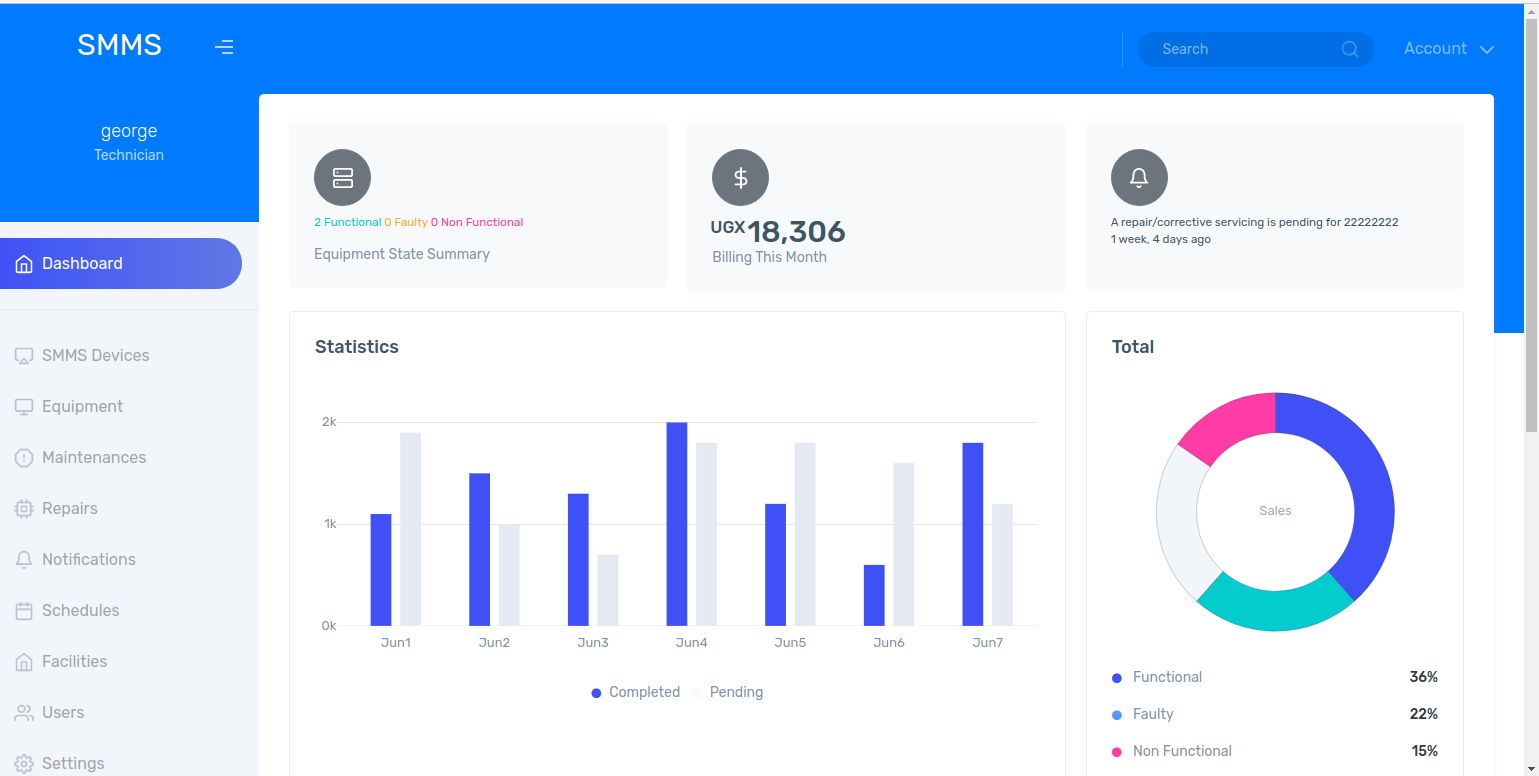The height and width of the screenshot is (776, 1539).
Task: Click the Total card heading
Action: [1133, 347]
